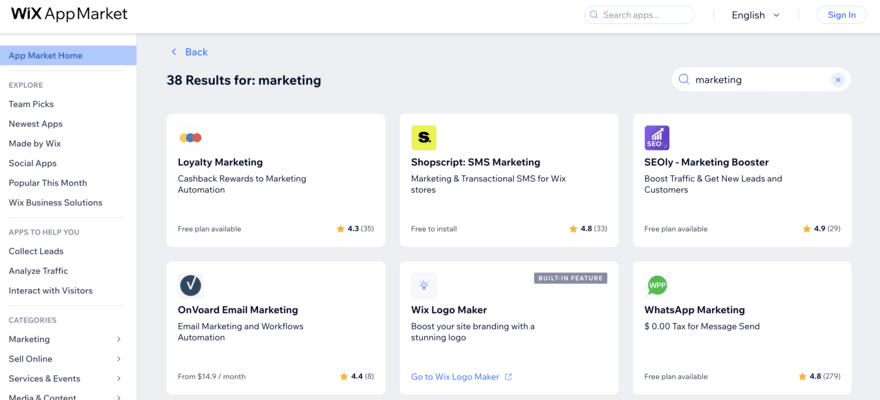Screen dimensions: 880x400
Task: Click the magnifier icon beside marketing query
Action: (x=684, y=80)
